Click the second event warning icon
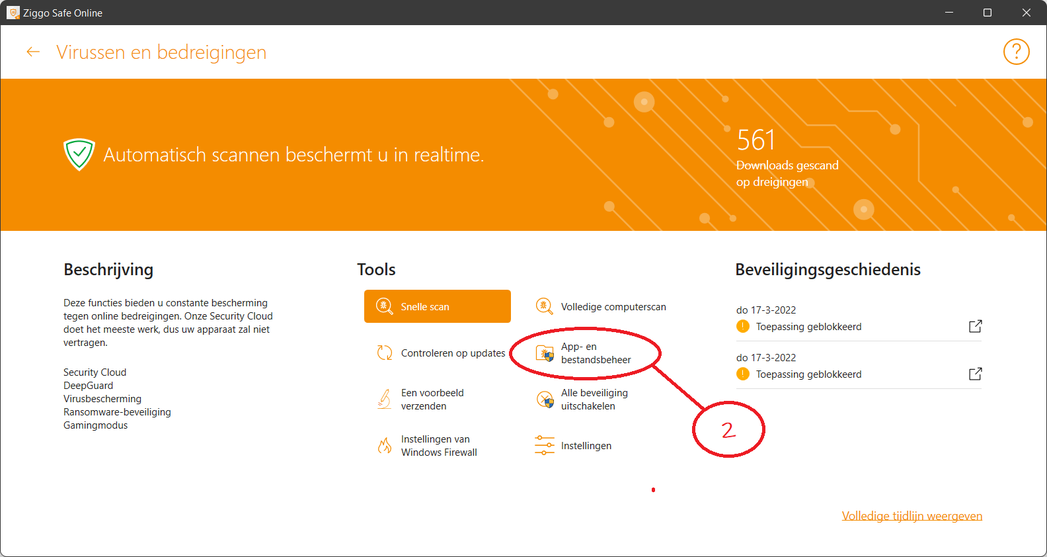This screenshot has width=1047, height=557. pos(743,374)
